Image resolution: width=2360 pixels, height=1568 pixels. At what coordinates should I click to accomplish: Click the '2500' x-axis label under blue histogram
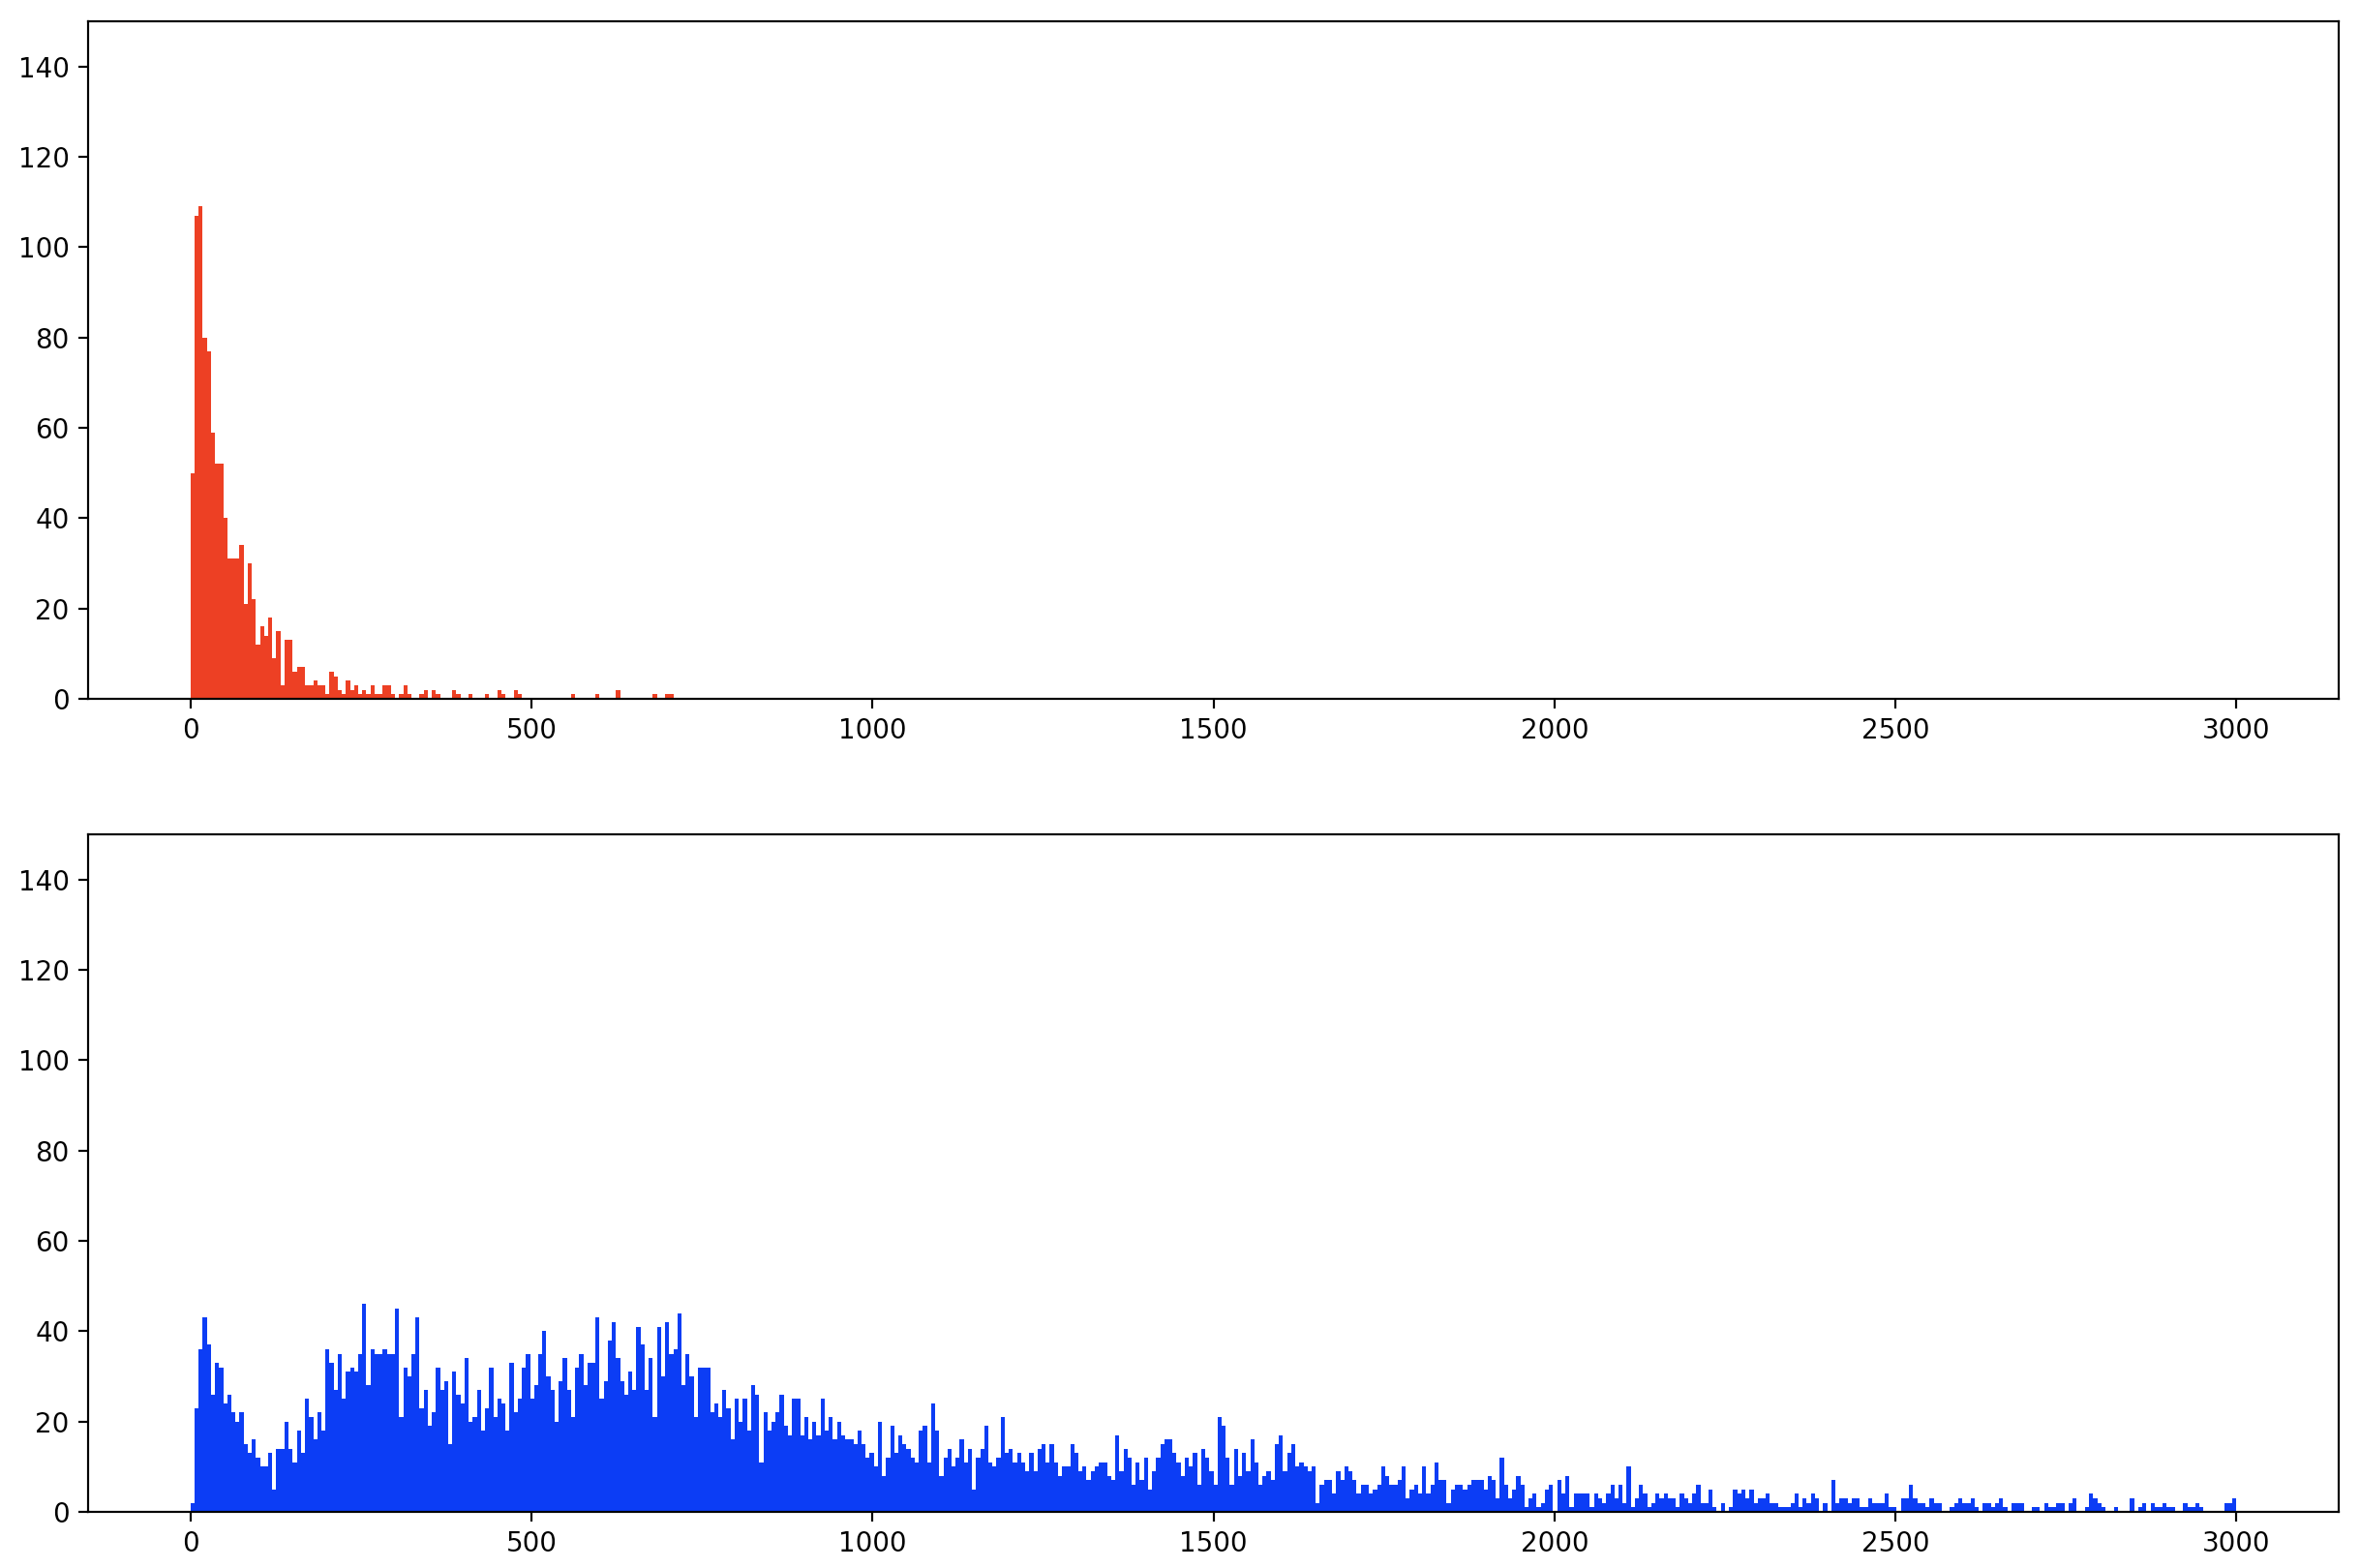coord(1895,1543)
